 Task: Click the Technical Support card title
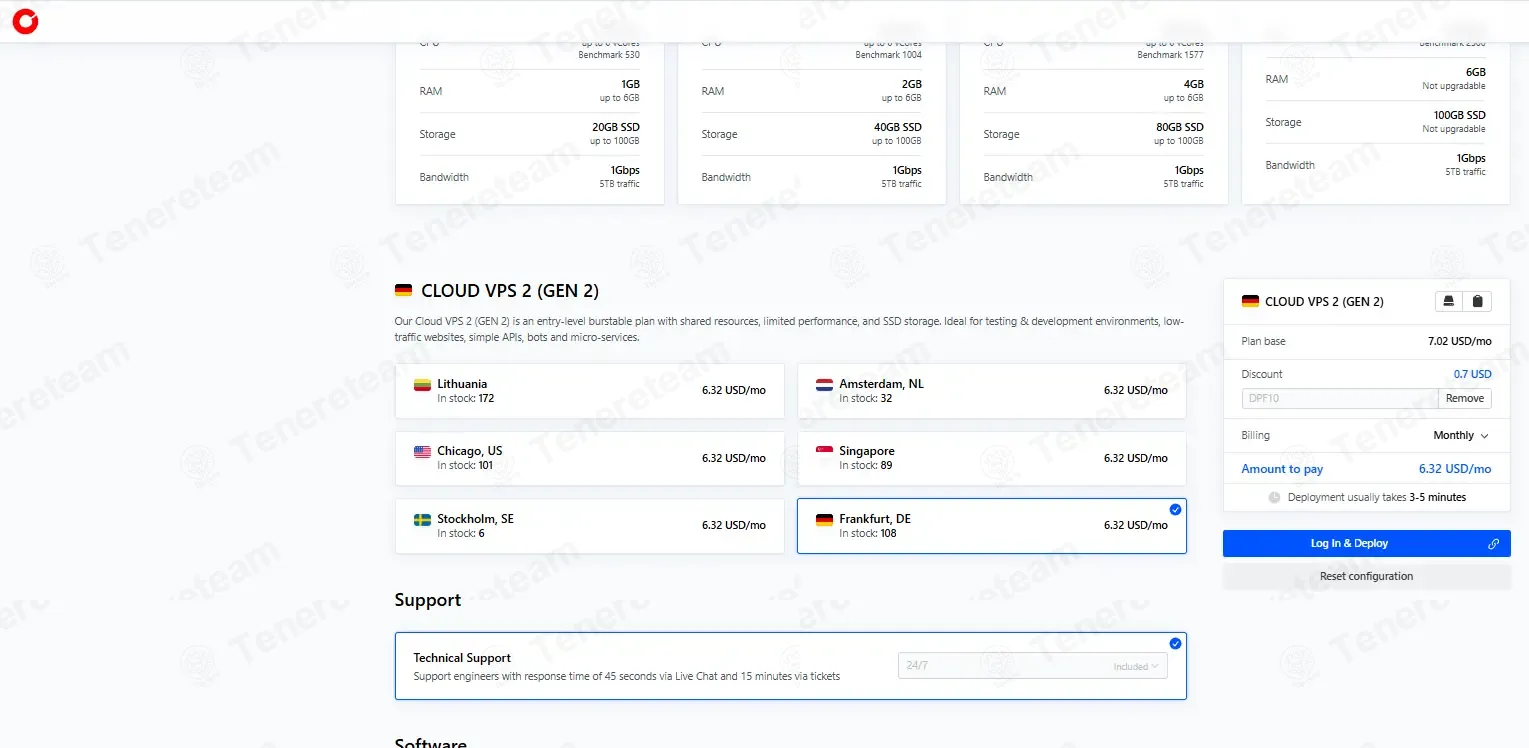click(x=462, y=658)
